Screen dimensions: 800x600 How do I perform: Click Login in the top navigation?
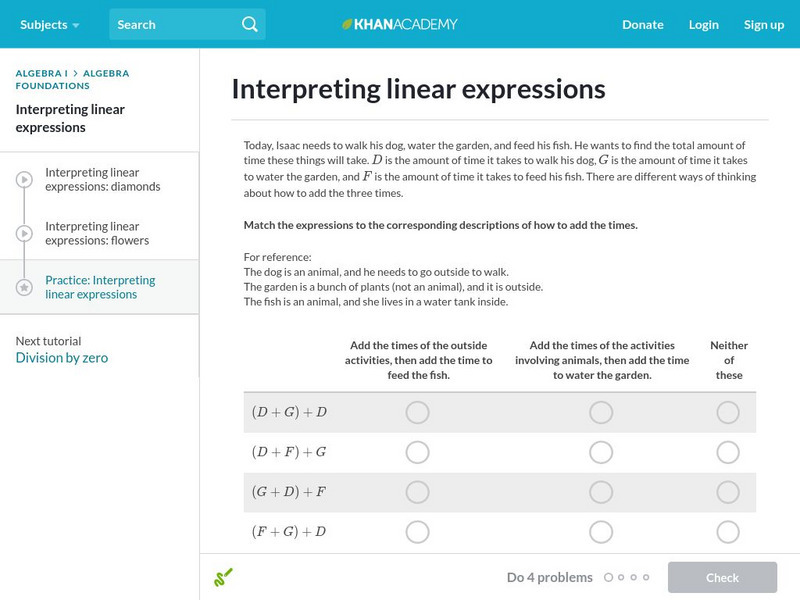point(704,24)
